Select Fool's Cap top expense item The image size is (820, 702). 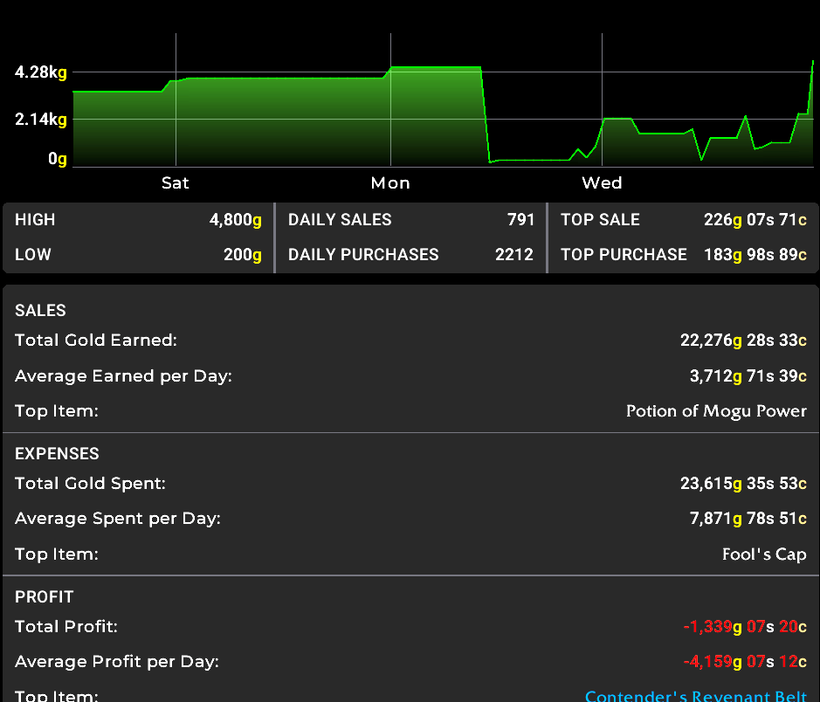tap(764, 554)
